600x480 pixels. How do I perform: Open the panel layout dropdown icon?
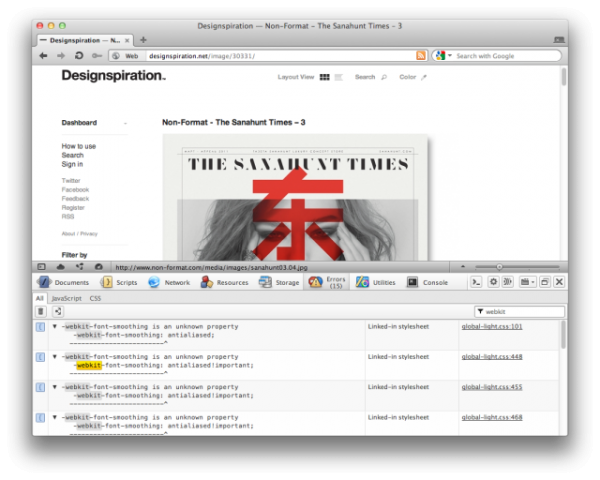(527, 282)
